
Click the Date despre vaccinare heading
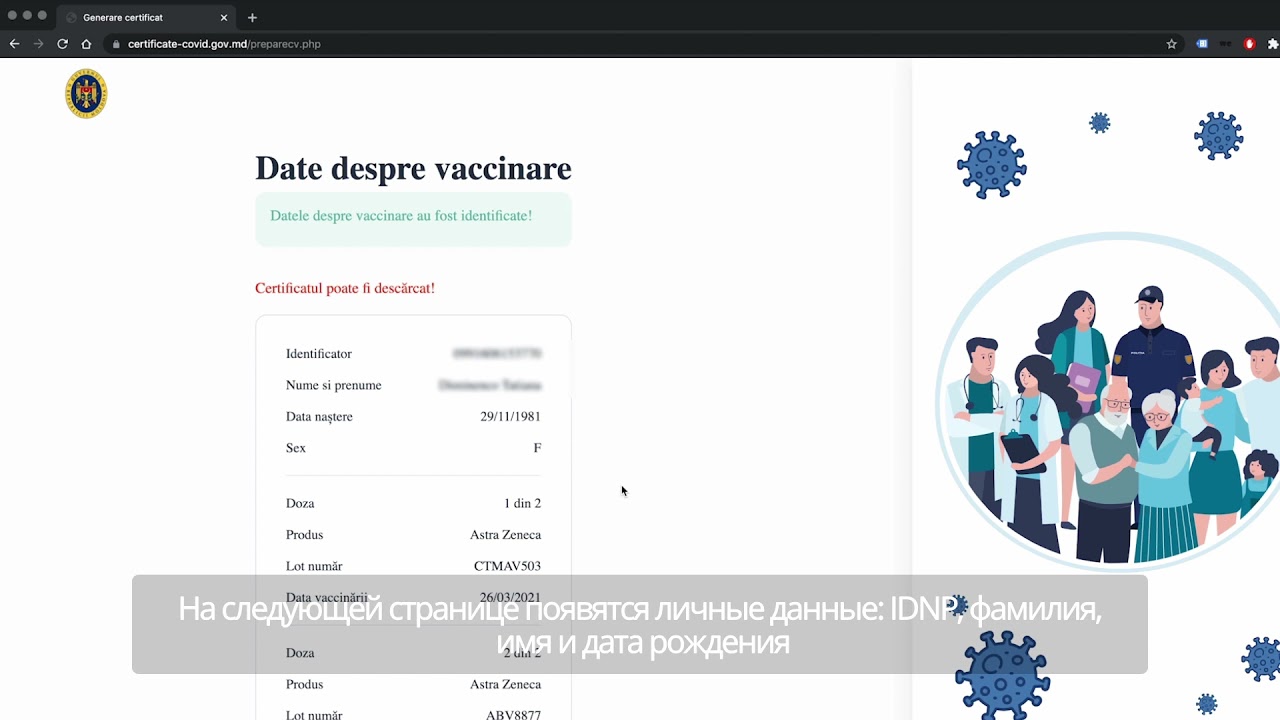[x=413, y=168]
